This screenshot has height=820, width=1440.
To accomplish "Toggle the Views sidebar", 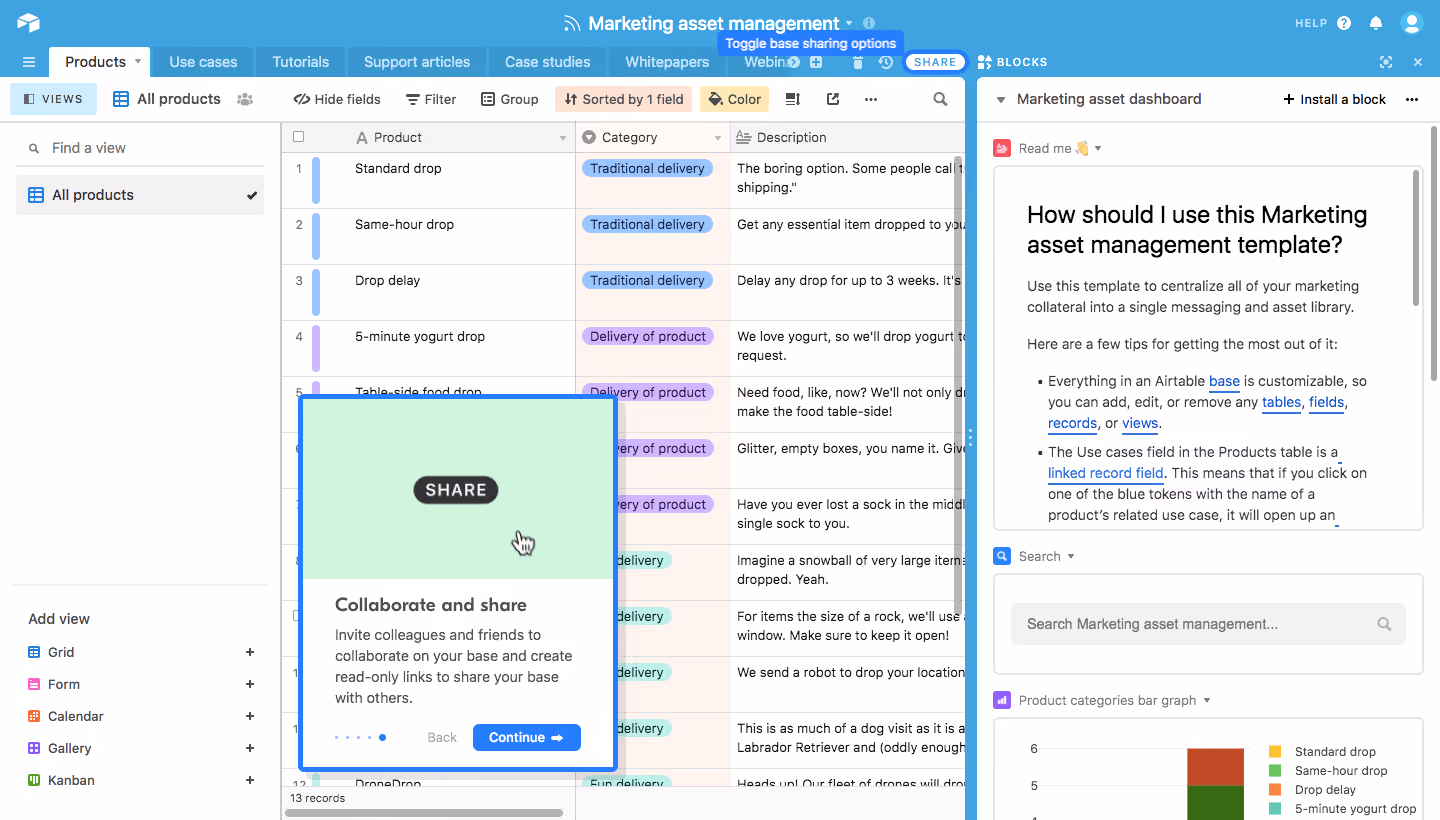I will click(x=54, y=99).
